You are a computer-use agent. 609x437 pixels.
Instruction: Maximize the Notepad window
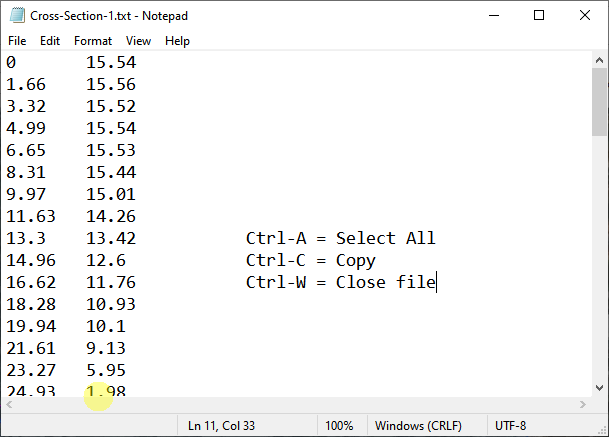click(x=539, y=16)
